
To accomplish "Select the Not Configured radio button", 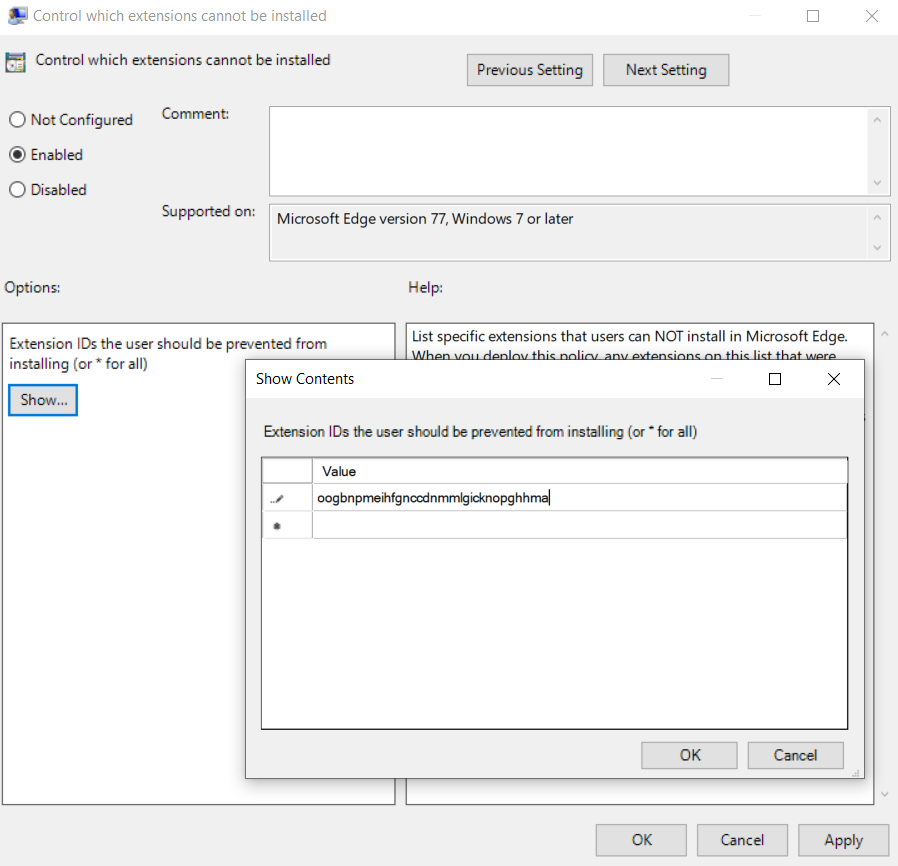I will coord(17,119).
